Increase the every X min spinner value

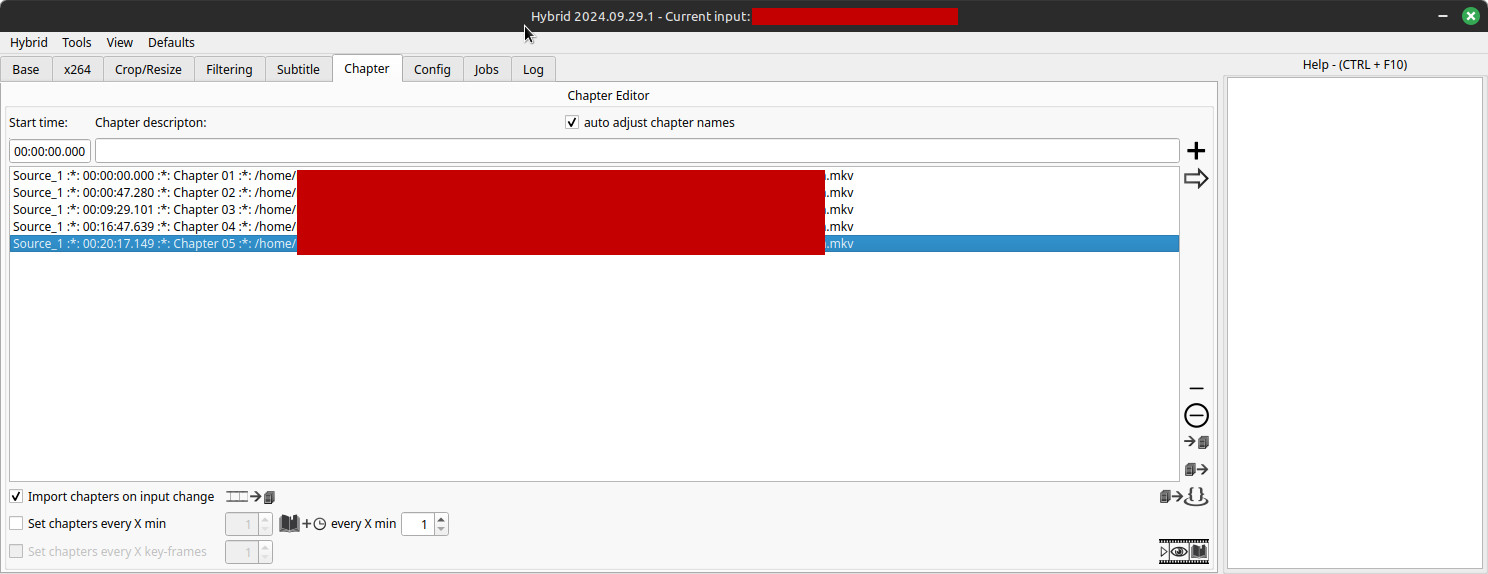click(x=441, y=519)
